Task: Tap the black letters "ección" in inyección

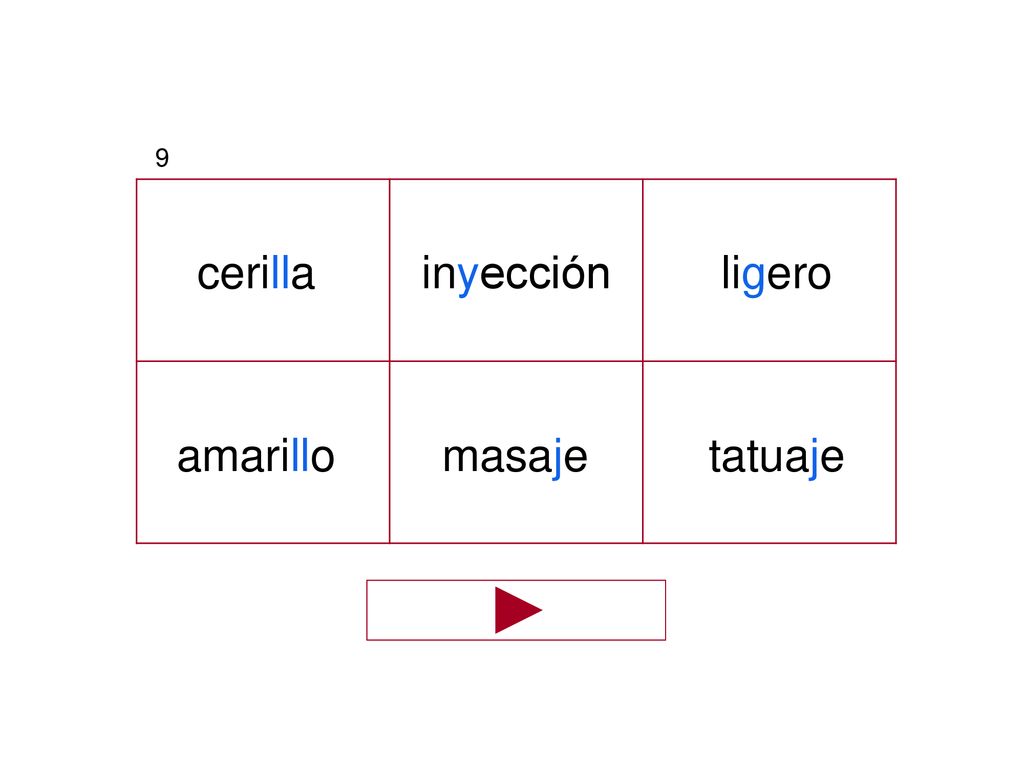Action: 545,272
